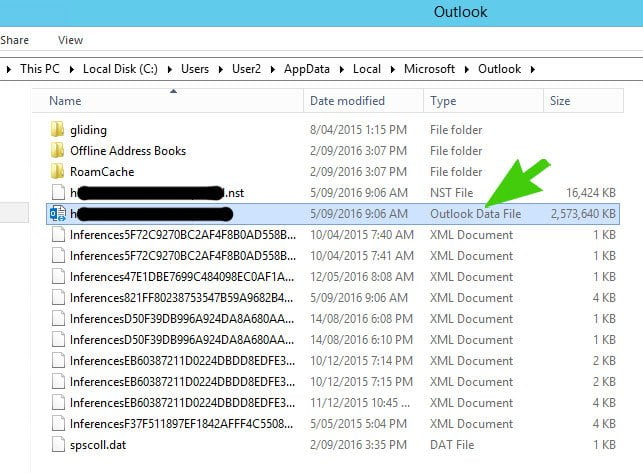Click 11/12/2015 10:45 date cell
This screenshot has width=643, height=473.
[x=360, y=402]
